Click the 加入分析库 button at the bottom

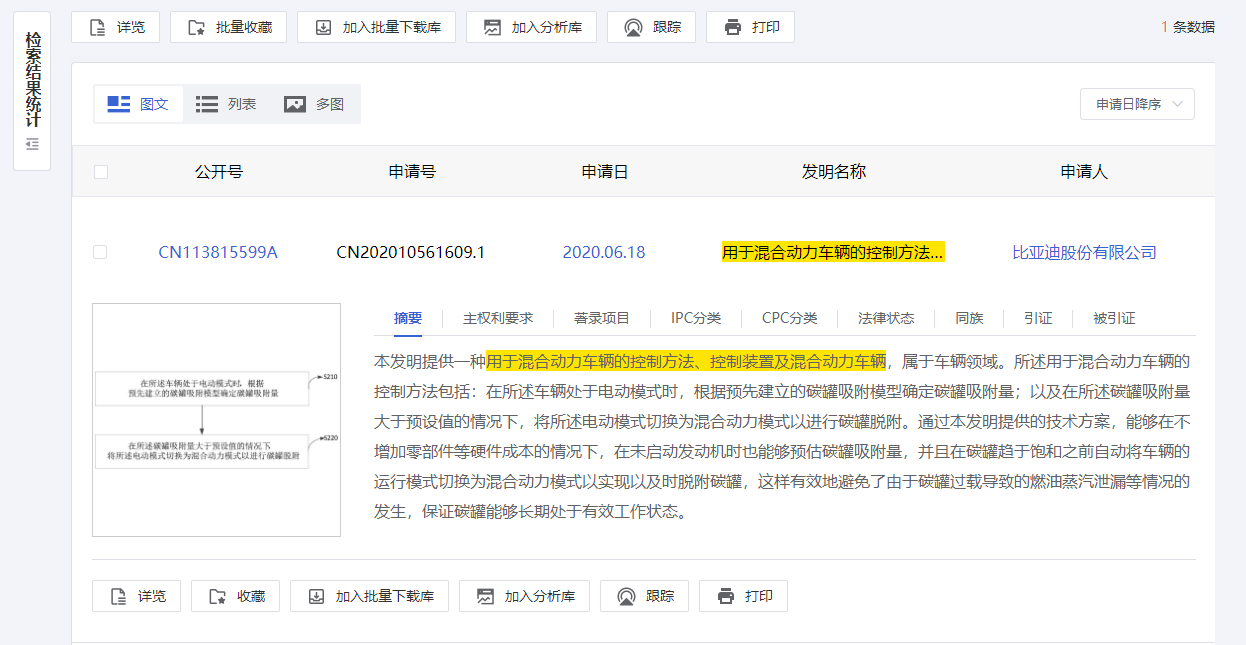pos(524,595)
